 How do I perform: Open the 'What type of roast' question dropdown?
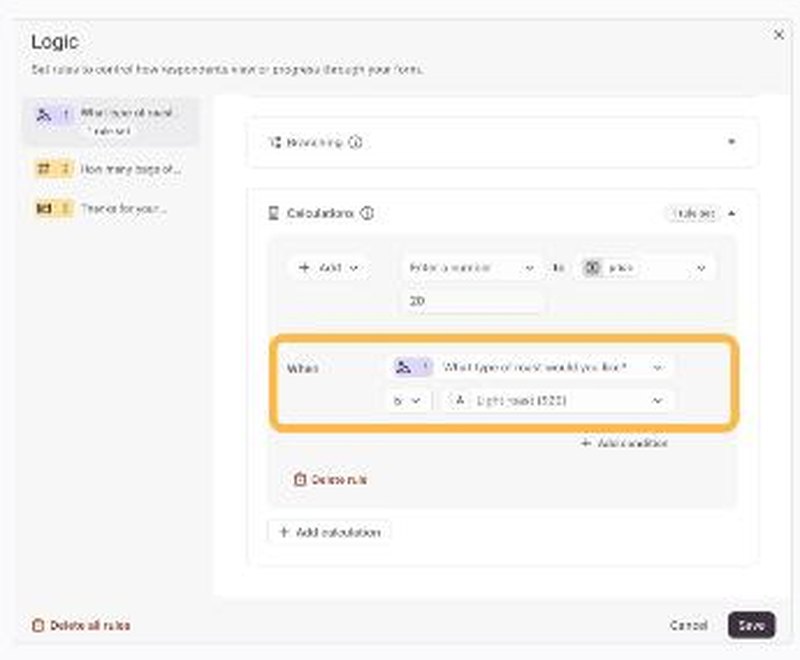[530, 367]
